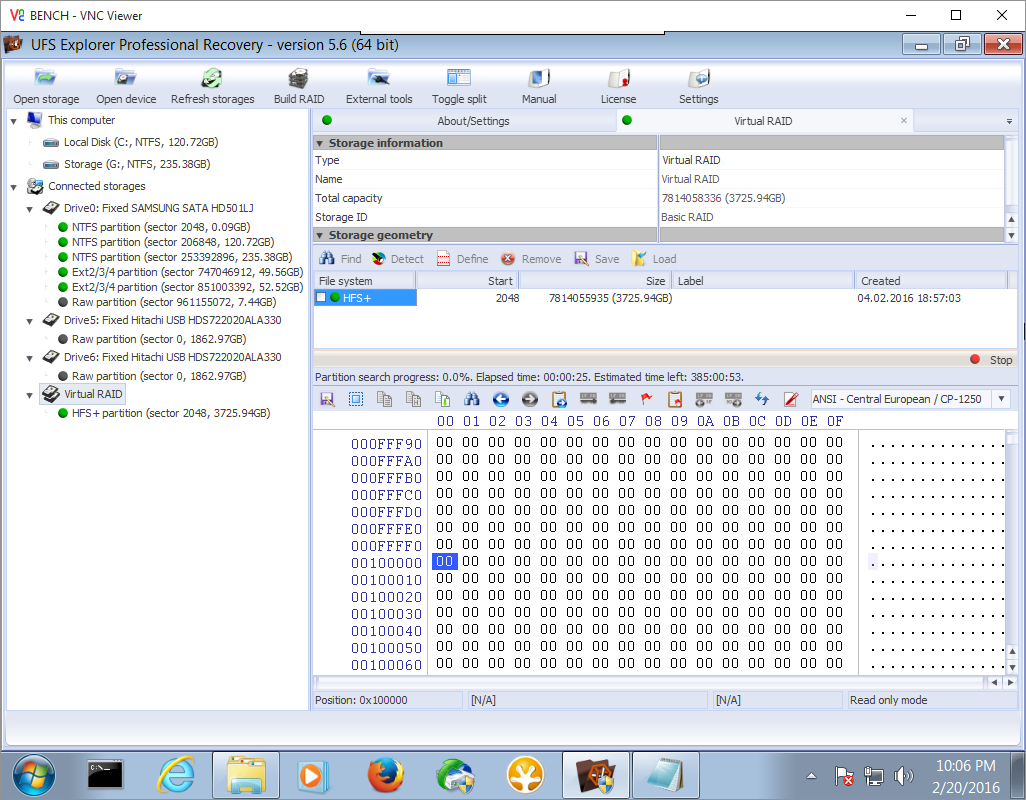Click the hex viewer save icon

tap(327, 399)
